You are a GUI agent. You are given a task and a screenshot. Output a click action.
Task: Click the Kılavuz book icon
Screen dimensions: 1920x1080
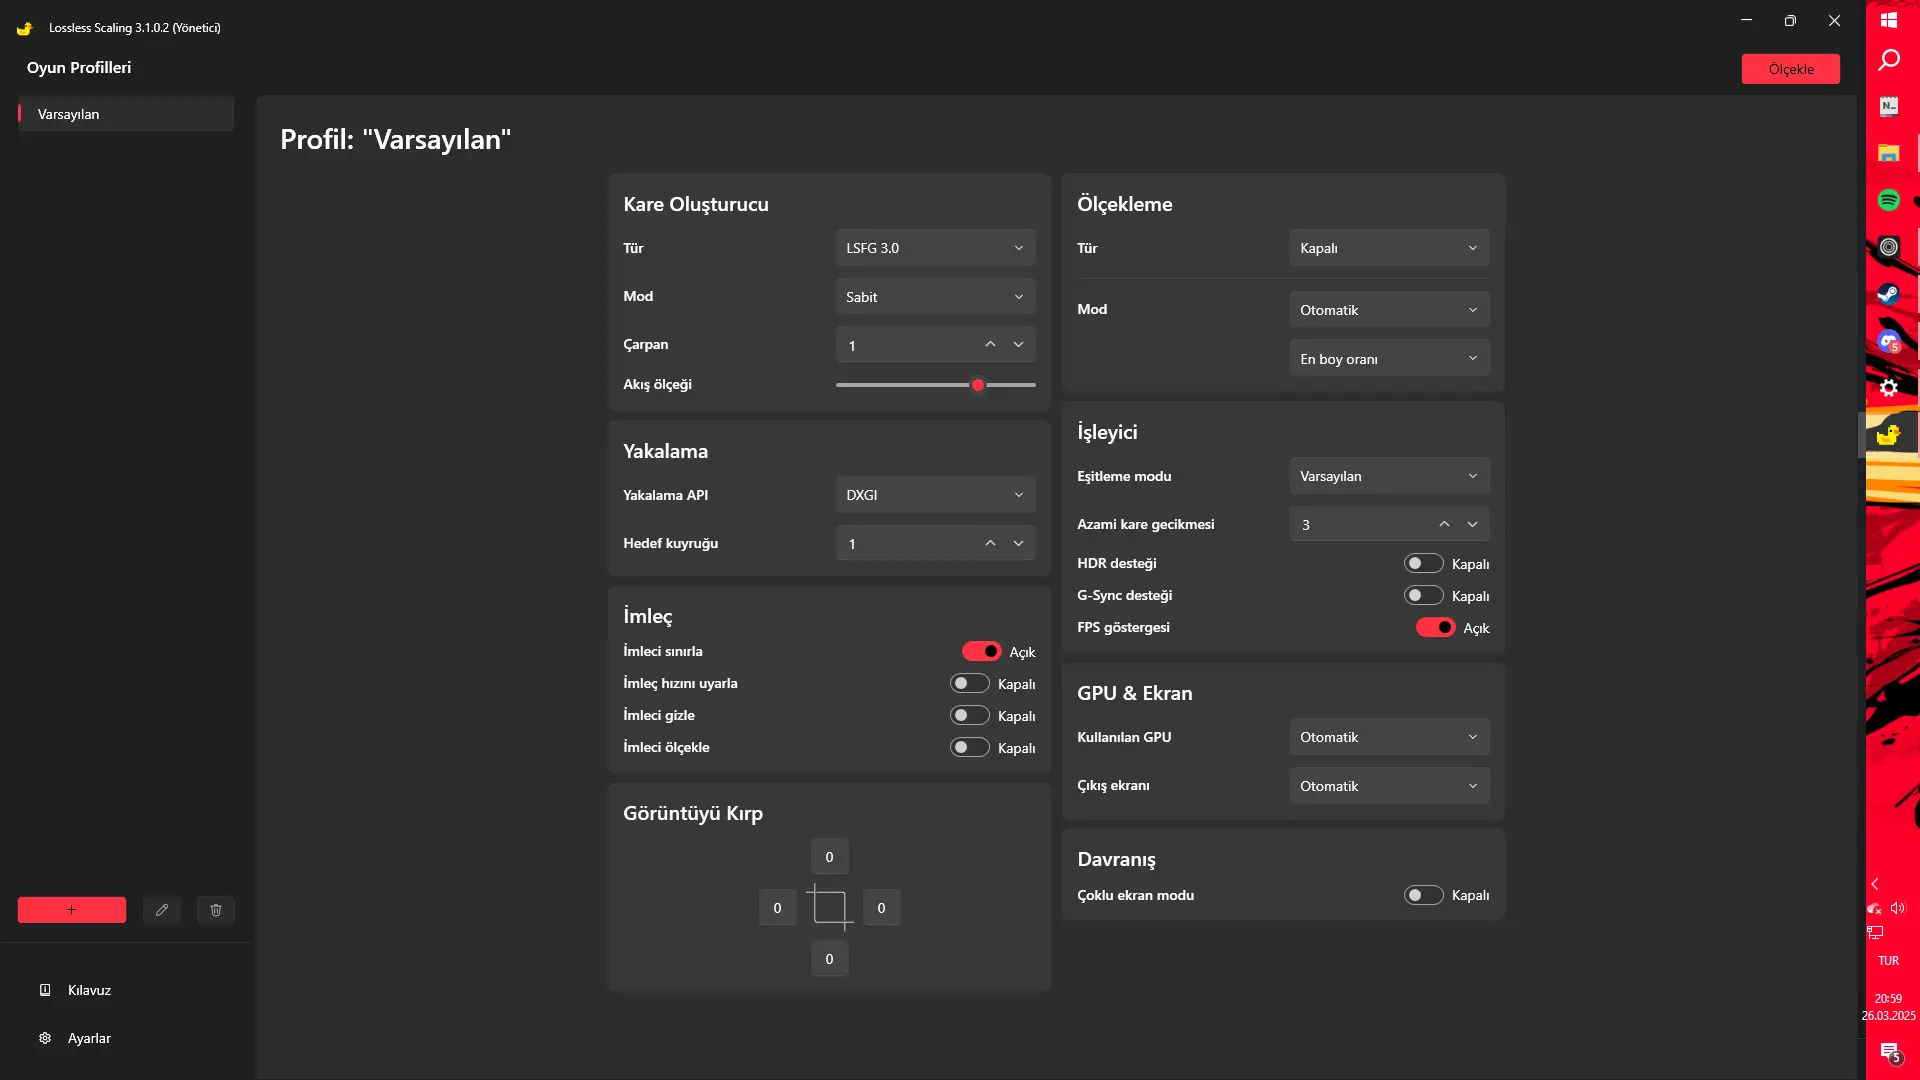point(45,990)
